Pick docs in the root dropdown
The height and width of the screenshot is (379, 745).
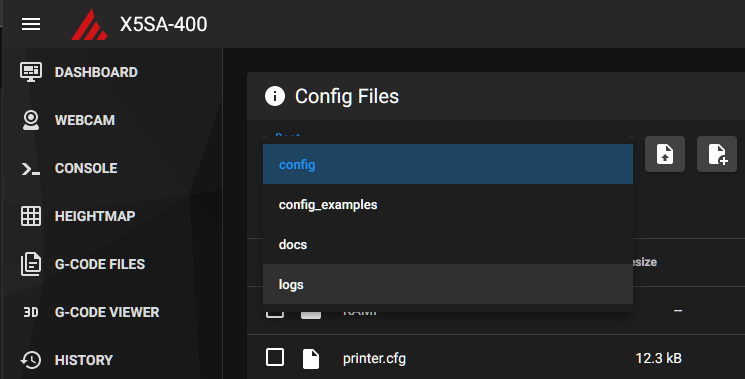[448, 245]
